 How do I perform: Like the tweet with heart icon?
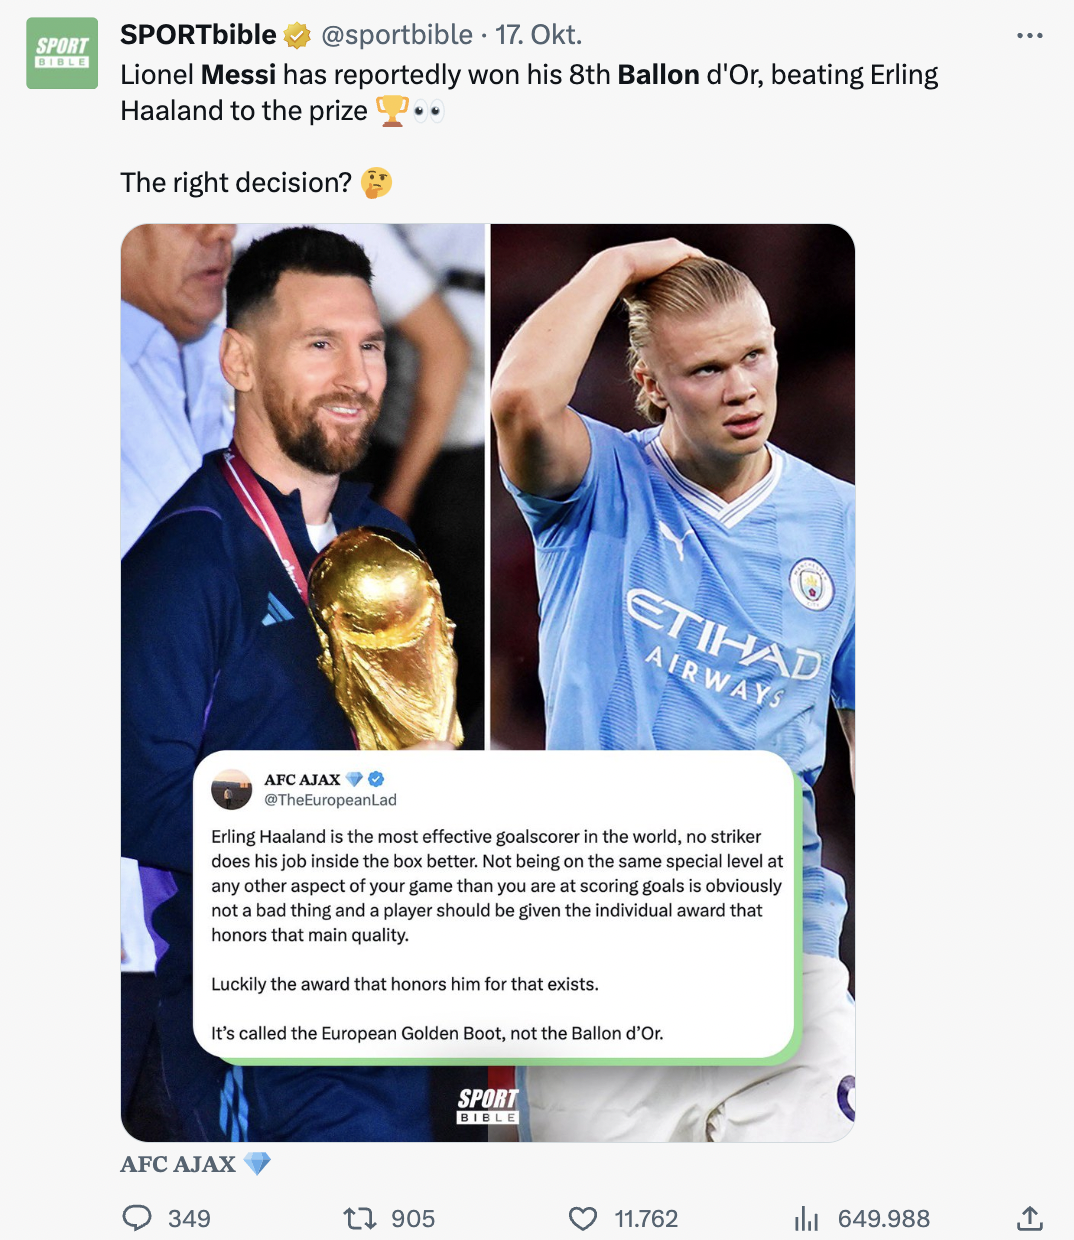click(x=583, y=1218)
